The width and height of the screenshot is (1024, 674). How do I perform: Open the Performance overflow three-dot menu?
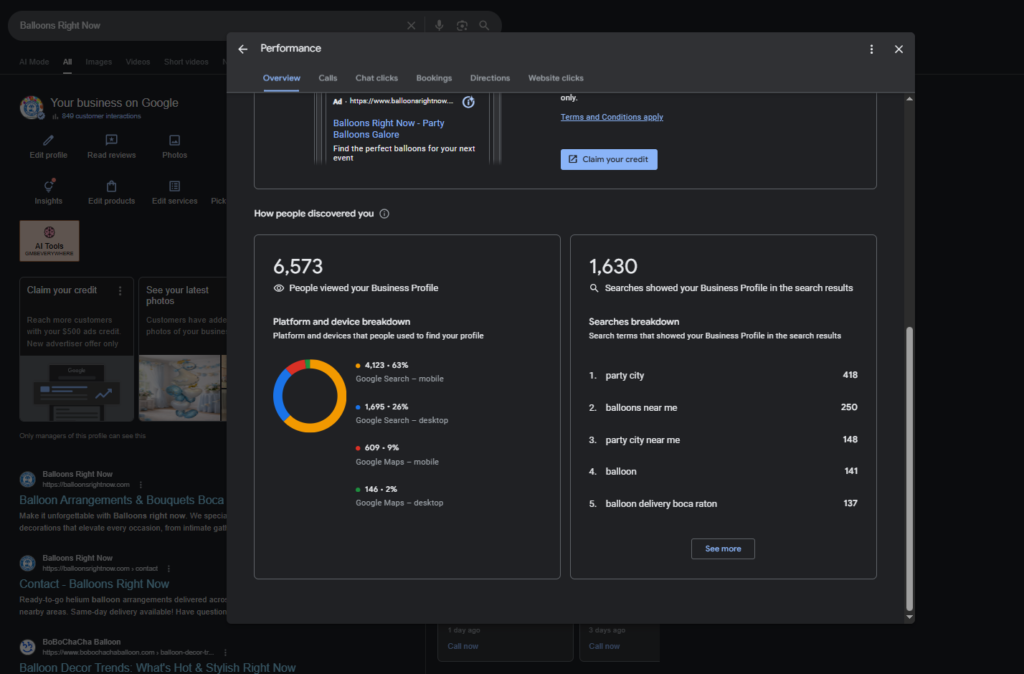tap(872, 48)
